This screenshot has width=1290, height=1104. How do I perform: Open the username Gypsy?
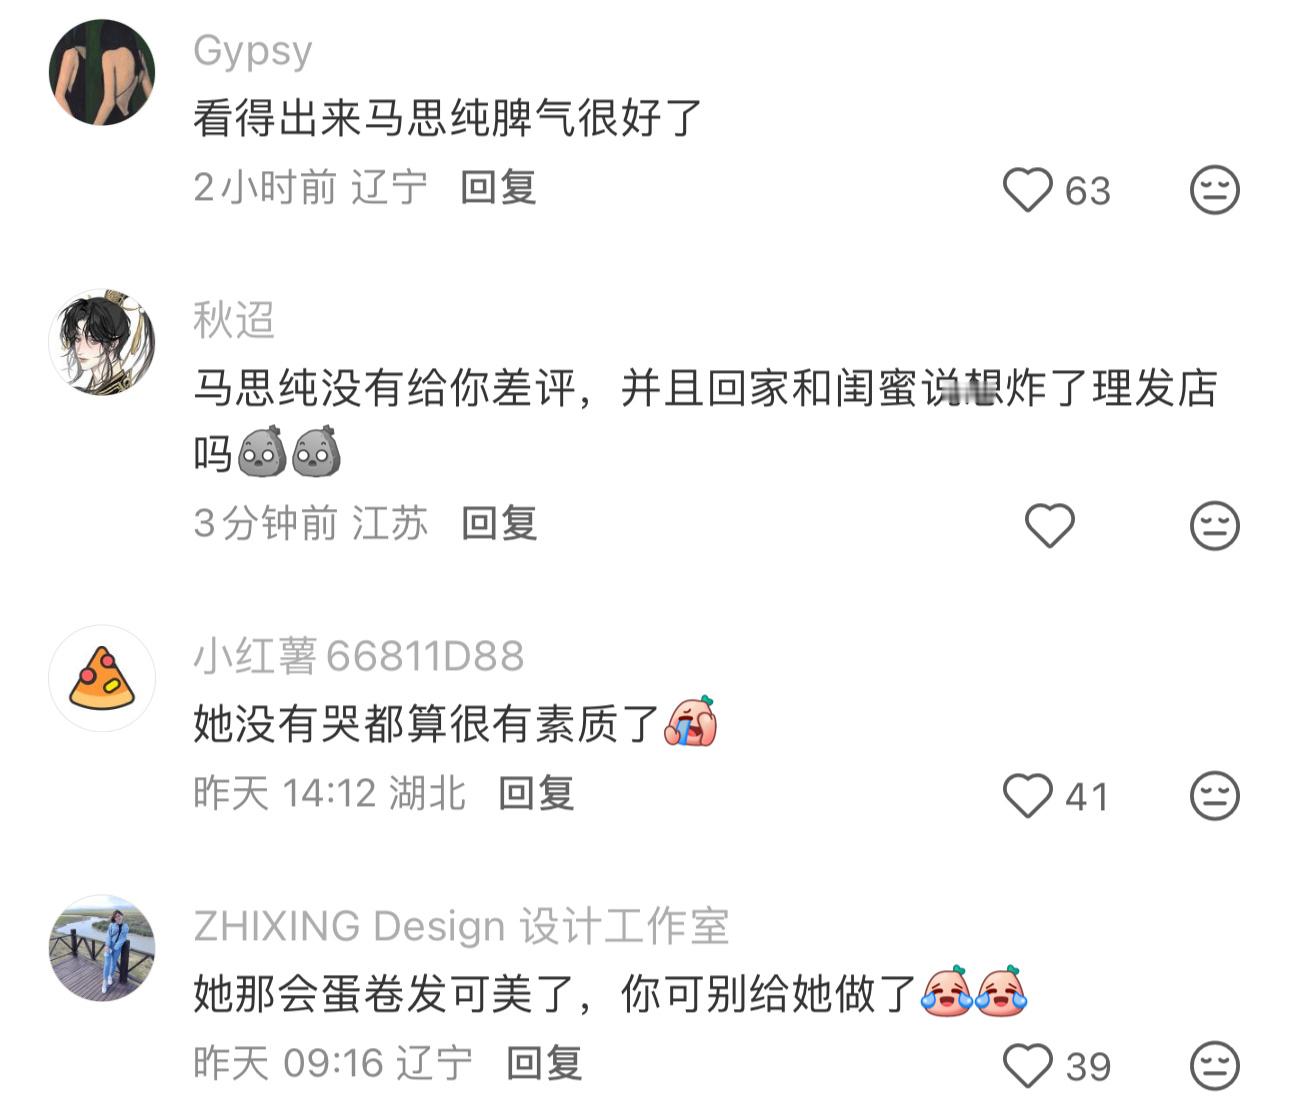click(253, 50)
